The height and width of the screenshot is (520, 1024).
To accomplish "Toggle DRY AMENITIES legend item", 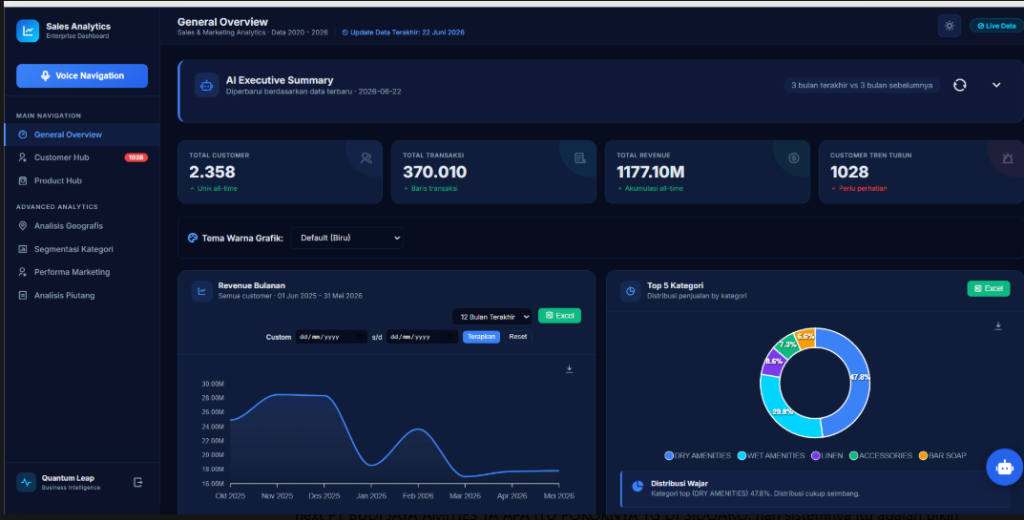I will point(697,456).
